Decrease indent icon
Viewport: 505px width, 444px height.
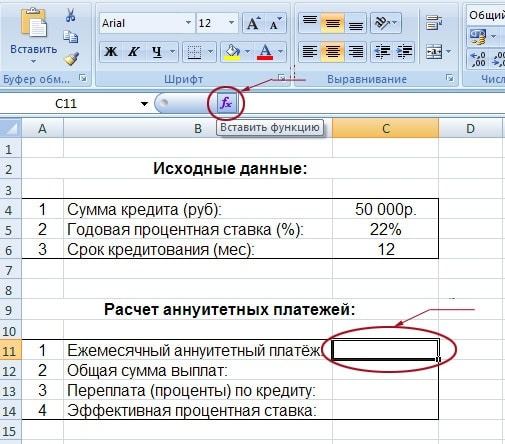[382, 52]
